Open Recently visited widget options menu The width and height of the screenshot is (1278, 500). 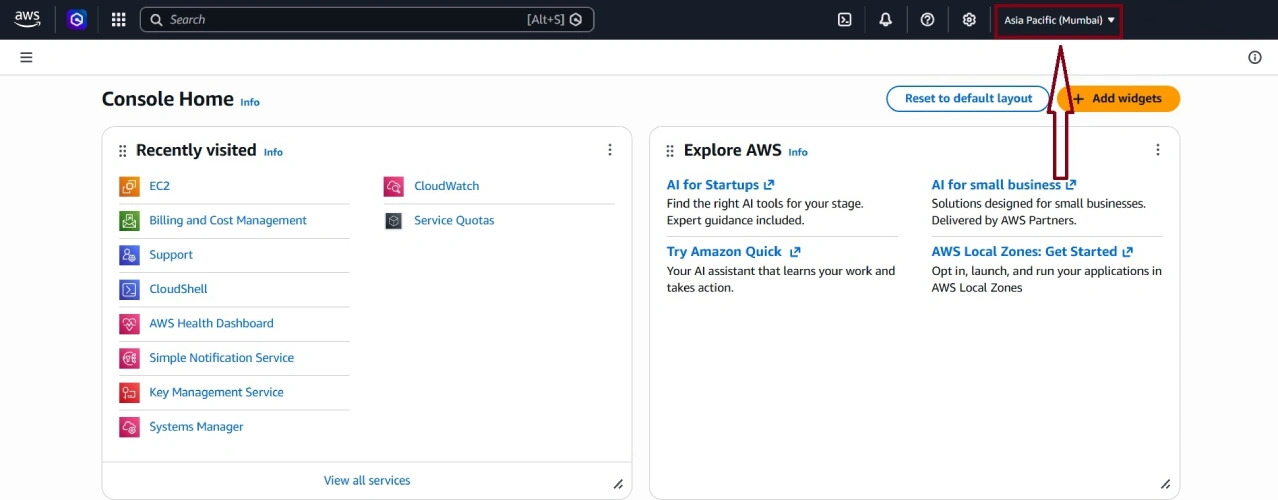pos(610,150)
